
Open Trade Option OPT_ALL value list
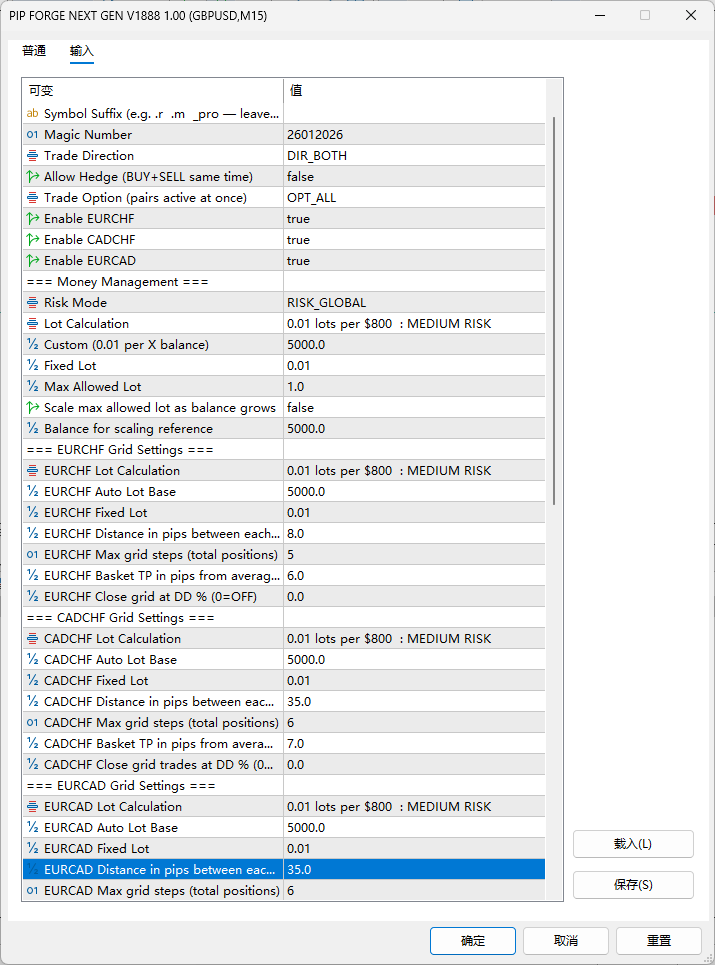point(414,198)
